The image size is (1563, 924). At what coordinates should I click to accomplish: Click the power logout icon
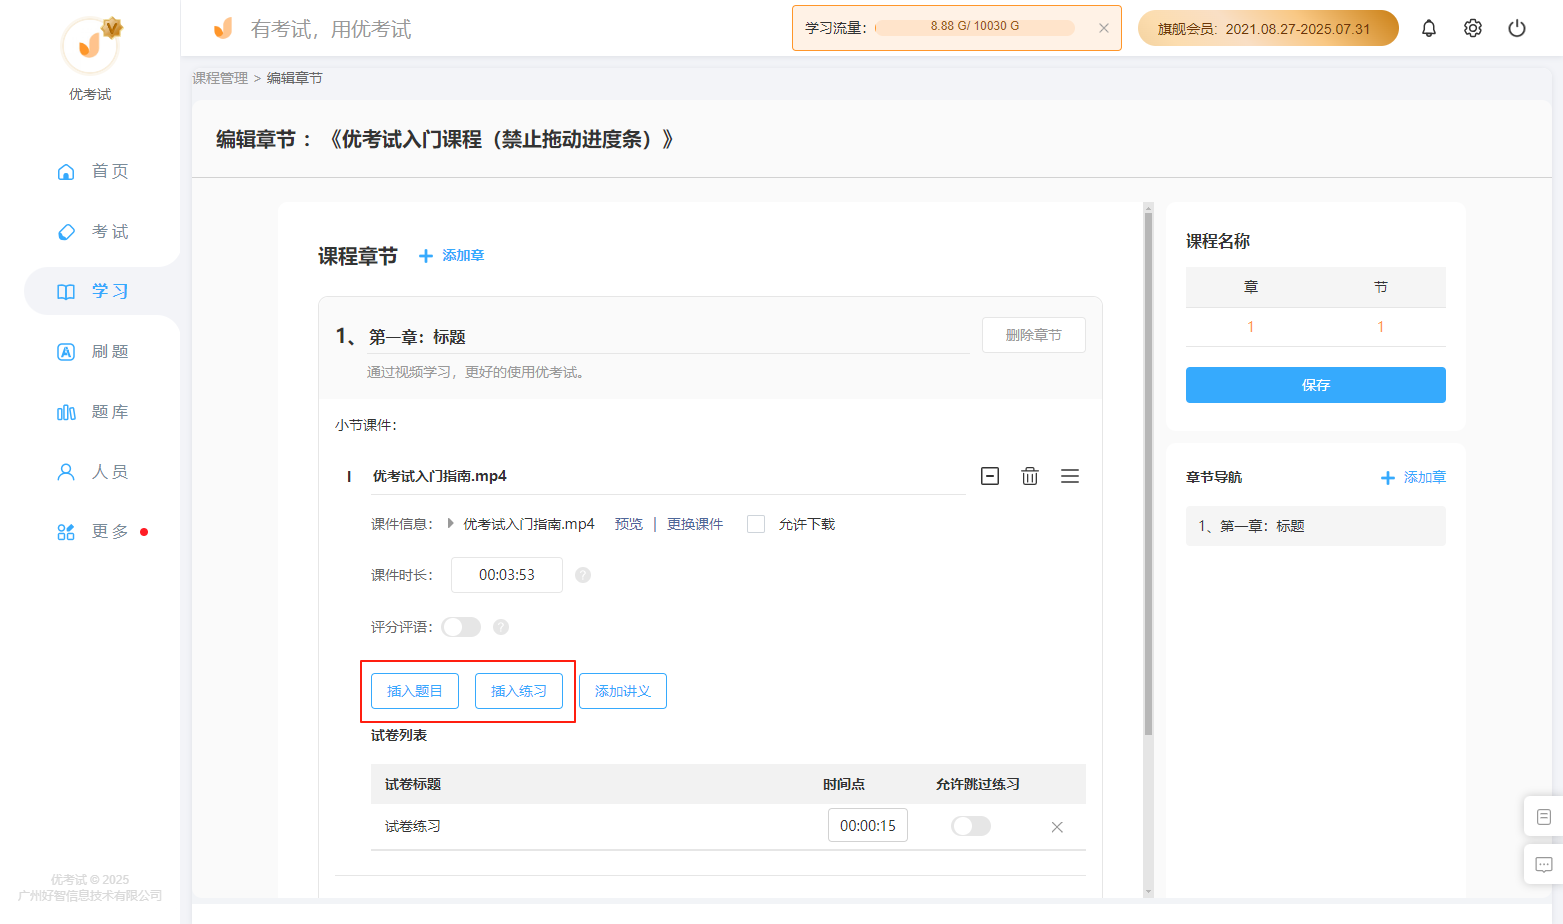pos(1517,28)
